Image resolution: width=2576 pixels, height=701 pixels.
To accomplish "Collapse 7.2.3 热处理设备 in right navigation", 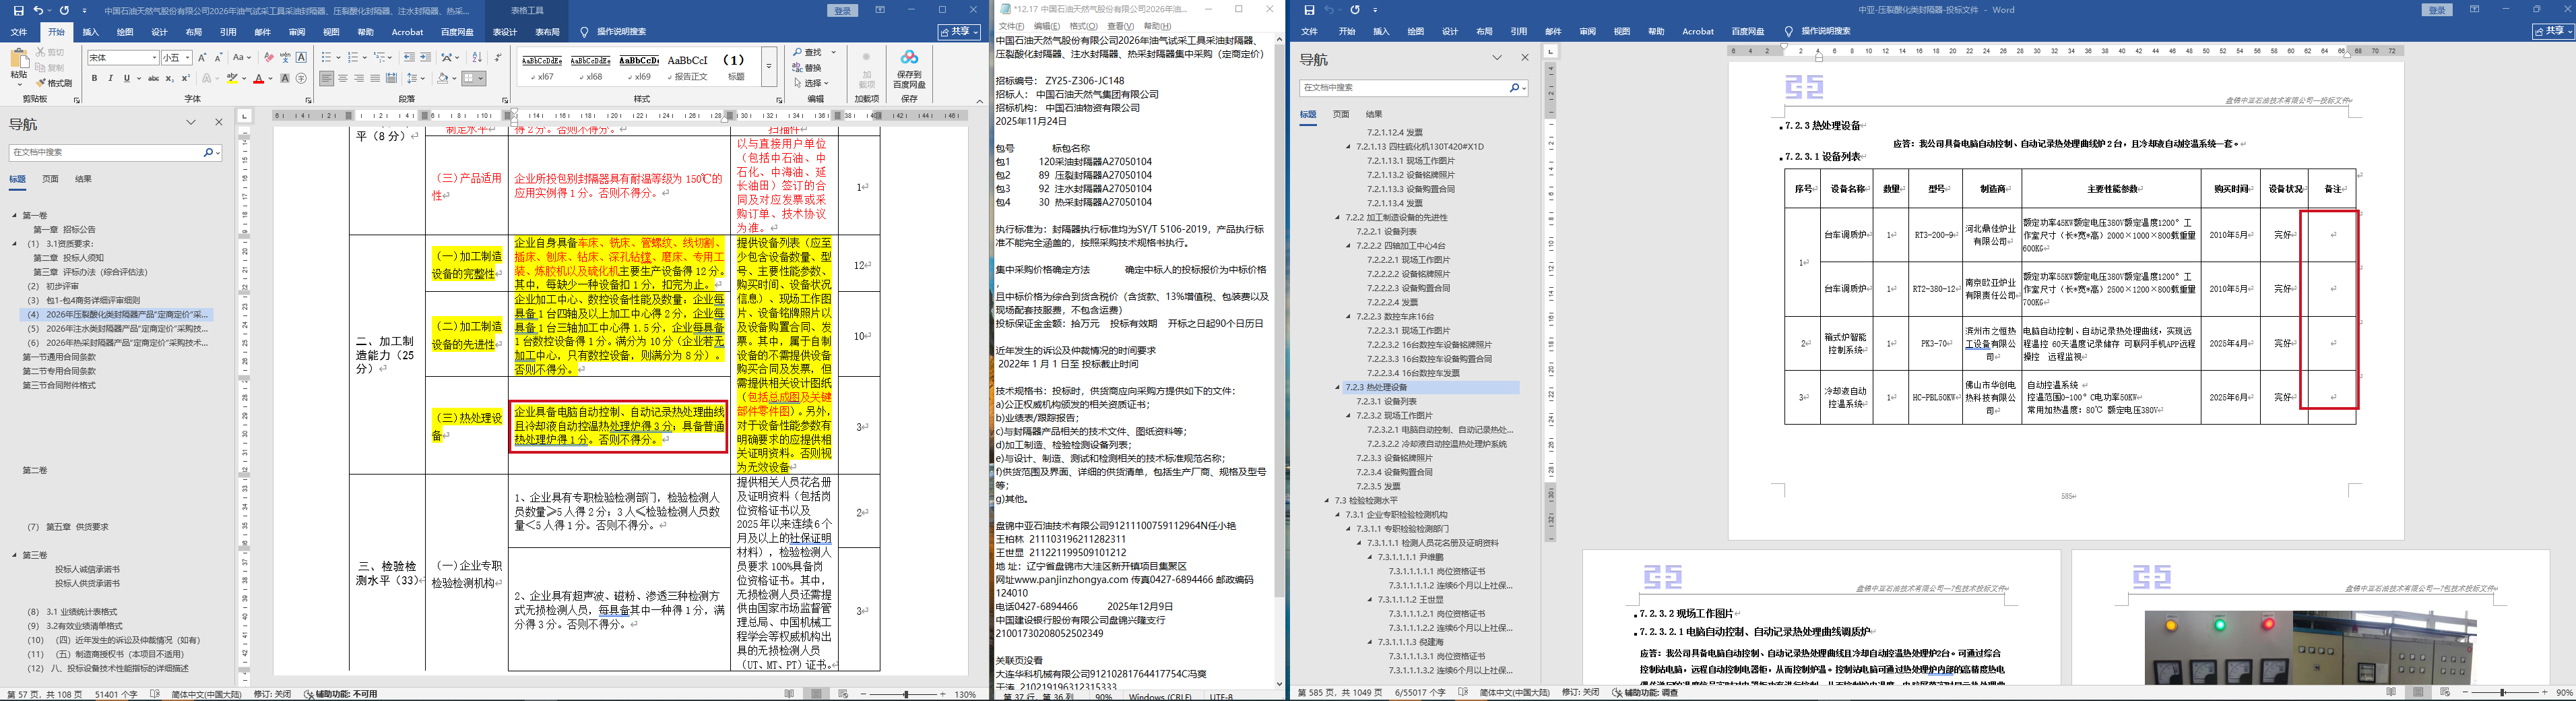I will [1338, 387].
